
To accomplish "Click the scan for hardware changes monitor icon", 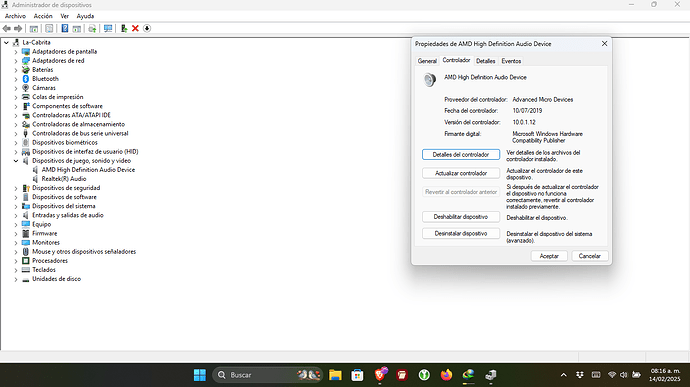I will pyautogui.click(x=108, y=28).
